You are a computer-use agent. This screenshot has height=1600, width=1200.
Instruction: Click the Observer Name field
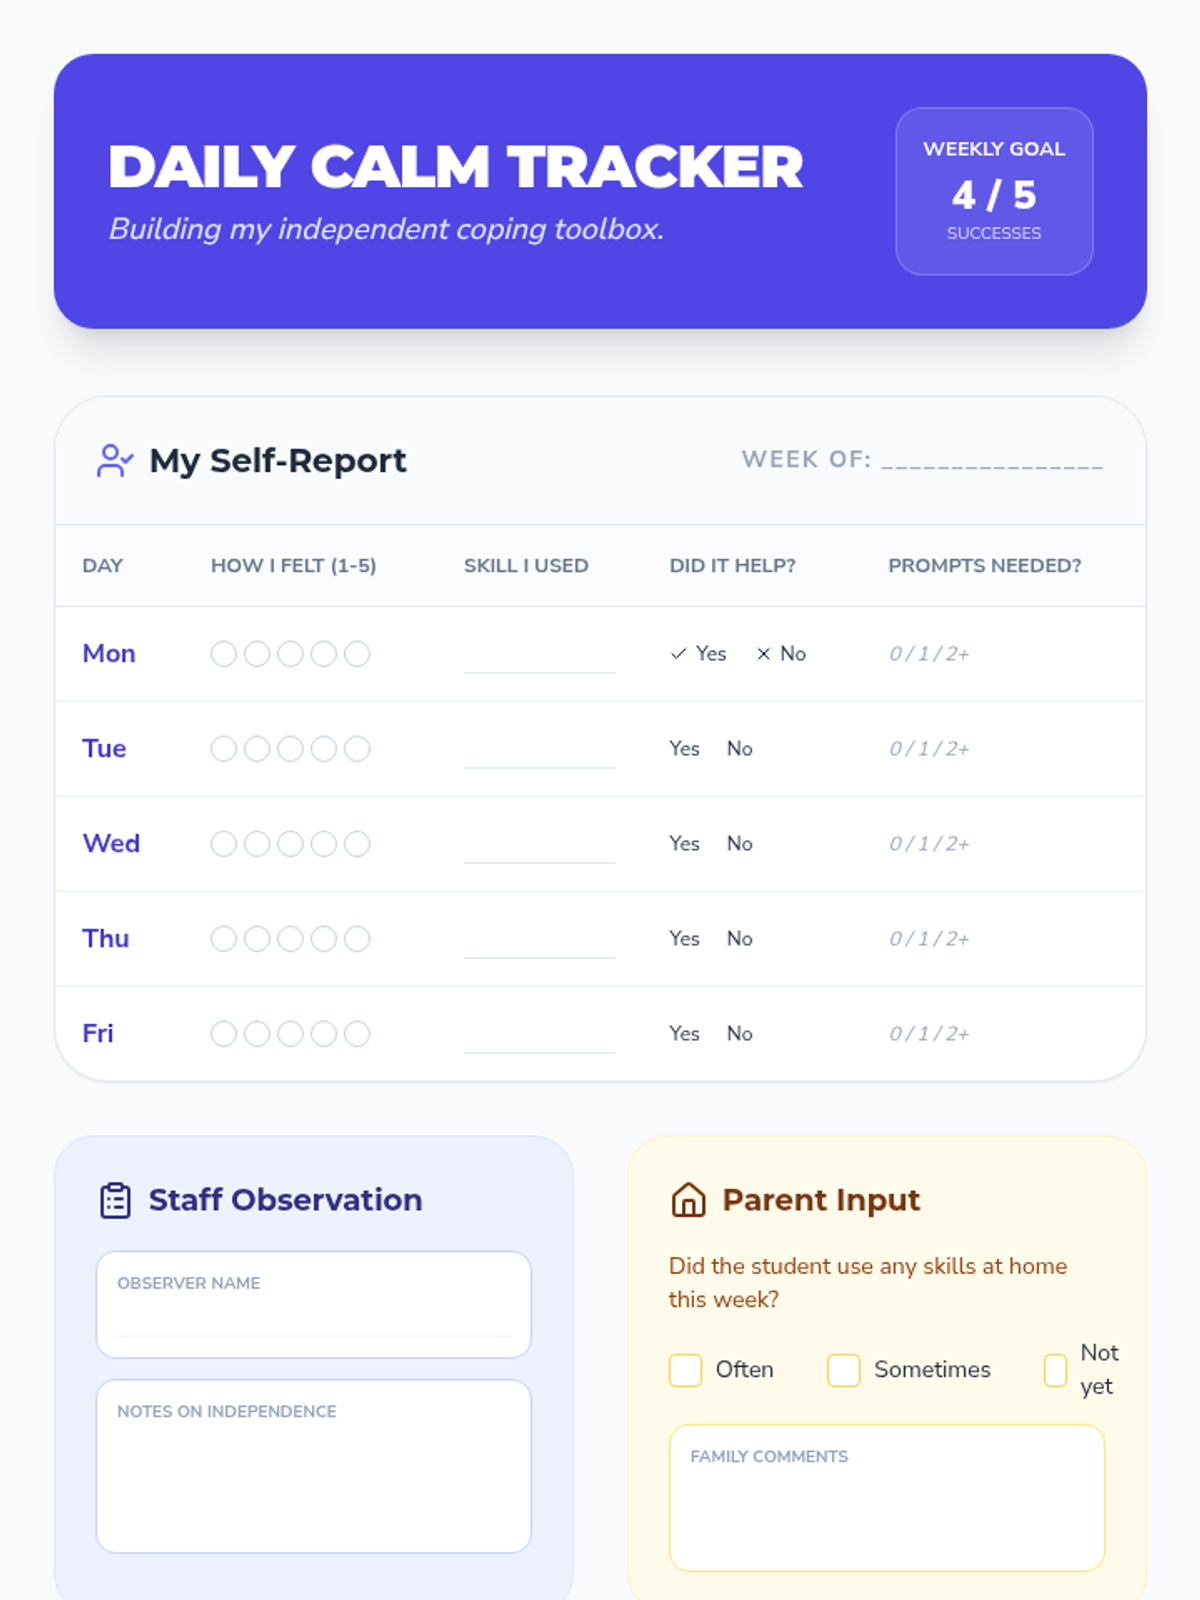point(314,1305)
